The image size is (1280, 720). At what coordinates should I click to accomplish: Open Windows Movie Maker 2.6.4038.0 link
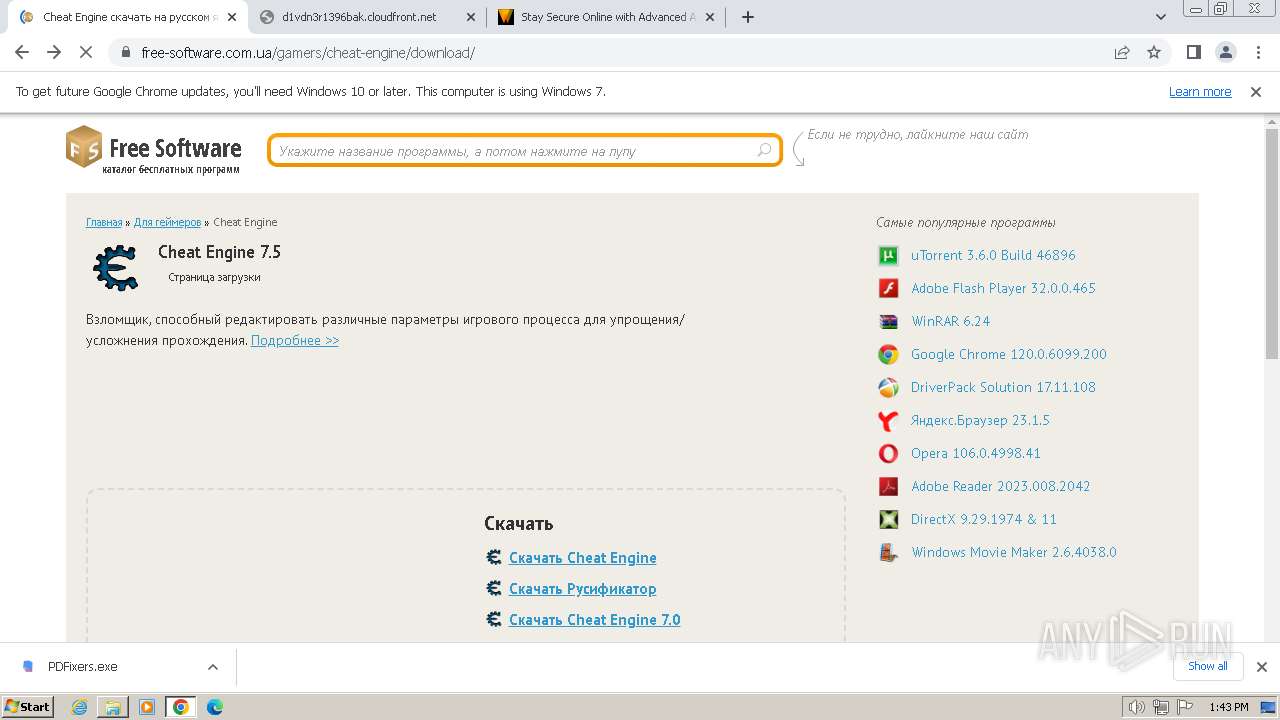[1014, 552]
